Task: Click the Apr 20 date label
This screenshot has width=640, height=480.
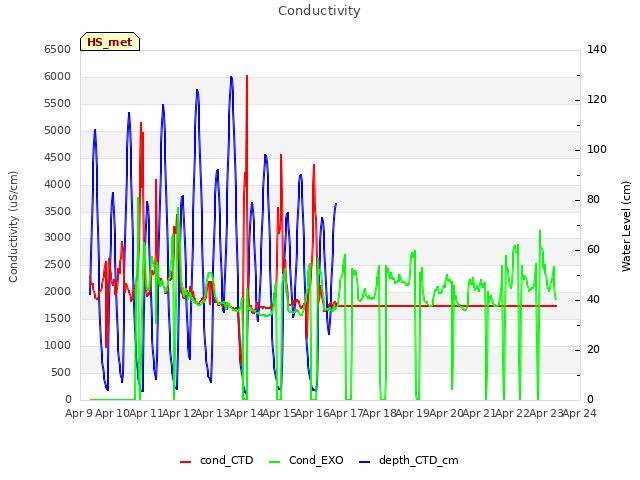Action: coord(446,413)
